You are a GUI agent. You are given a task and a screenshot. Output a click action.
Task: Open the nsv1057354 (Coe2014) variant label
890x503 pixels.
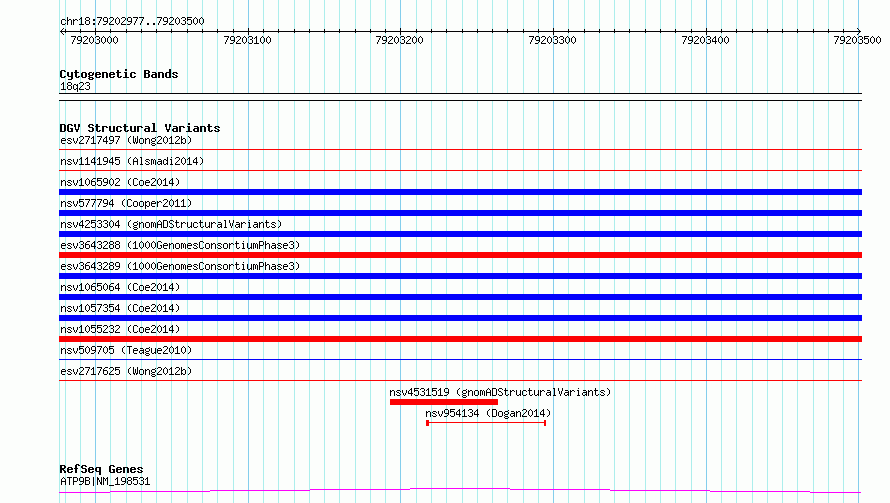coord(120,308)
